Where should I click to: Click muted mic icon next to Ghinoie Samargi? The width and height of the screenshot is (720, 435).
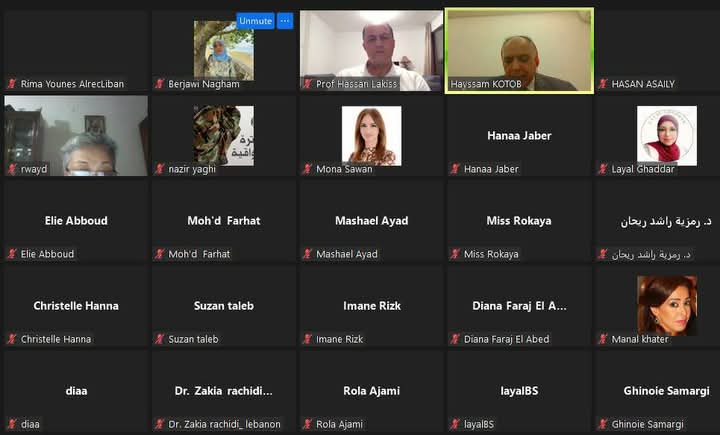[603, 424]
